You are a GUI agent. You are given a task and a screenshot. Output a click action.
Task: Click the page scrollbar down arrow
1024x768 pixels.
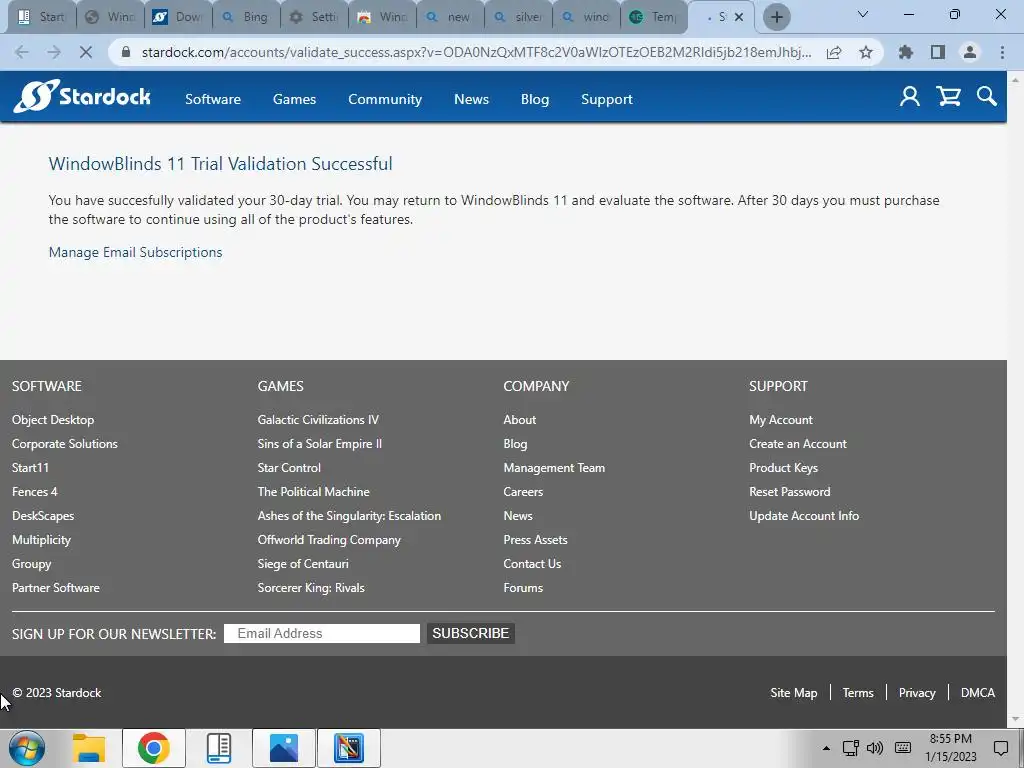[x=1015, y=719]
